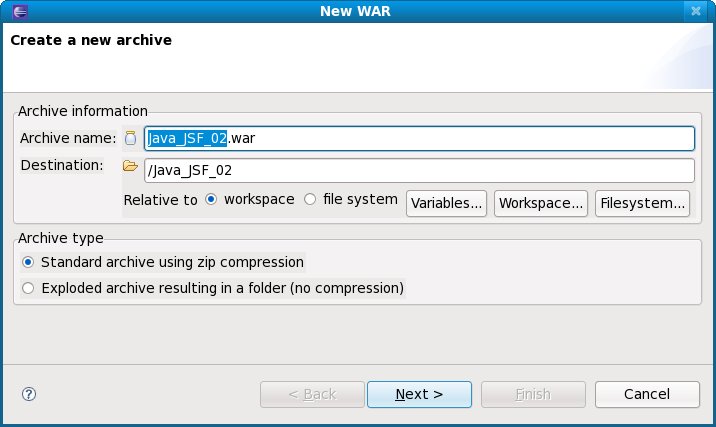Click the Create a new archive heading
The width and height of the screenshot is (716, 427).
coord(91,41)
